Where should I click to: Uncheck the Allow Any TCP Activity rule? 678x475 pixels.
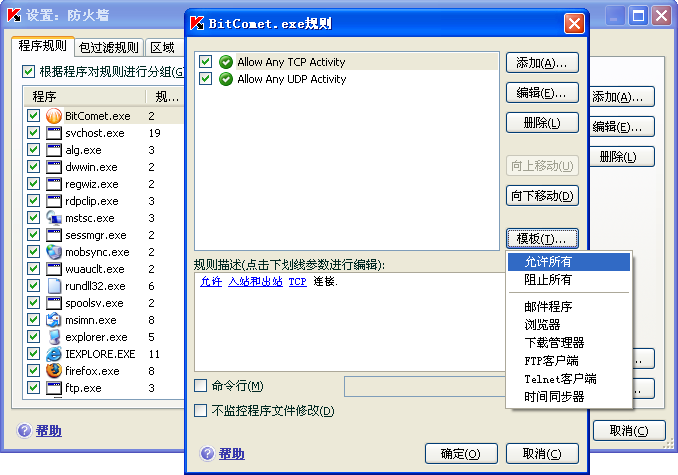(205, 62)
